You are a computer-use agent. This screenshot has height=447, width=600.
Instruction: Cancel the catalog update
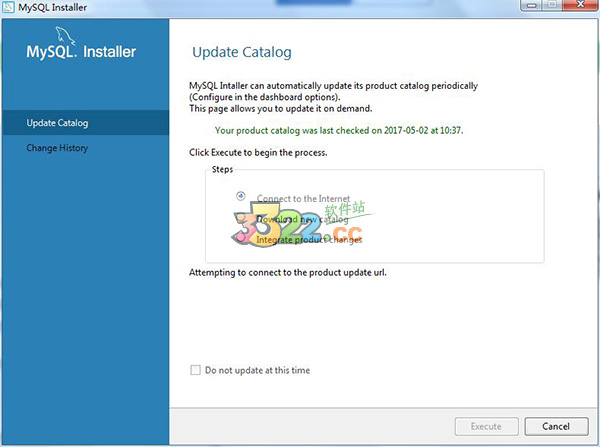556,426
